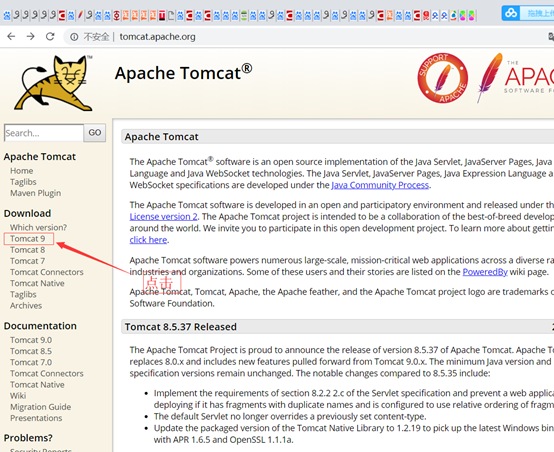Open the Migration Guide link
Screen dimensions: 554x452
[41, 407]
